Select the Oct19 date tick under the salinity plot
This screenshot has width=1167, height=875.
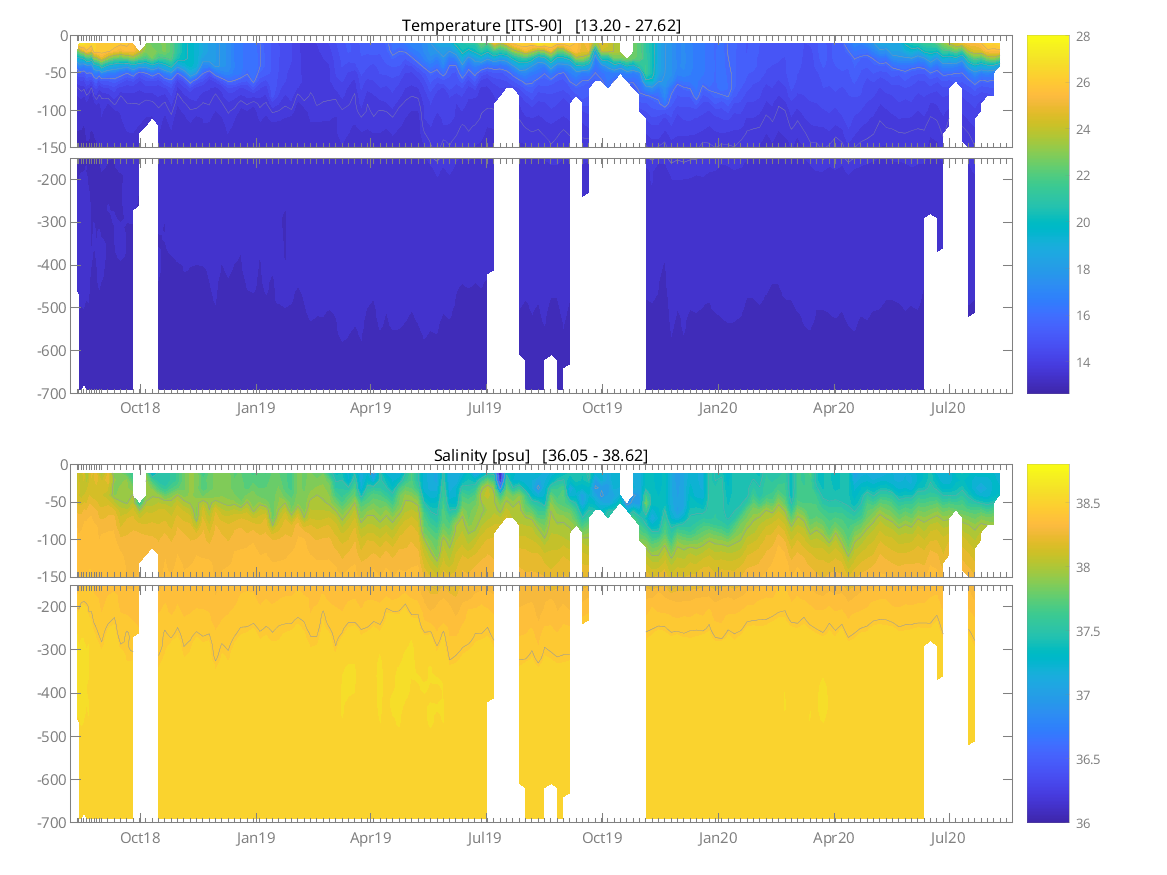pyautogui.click(x=602, y=837)
